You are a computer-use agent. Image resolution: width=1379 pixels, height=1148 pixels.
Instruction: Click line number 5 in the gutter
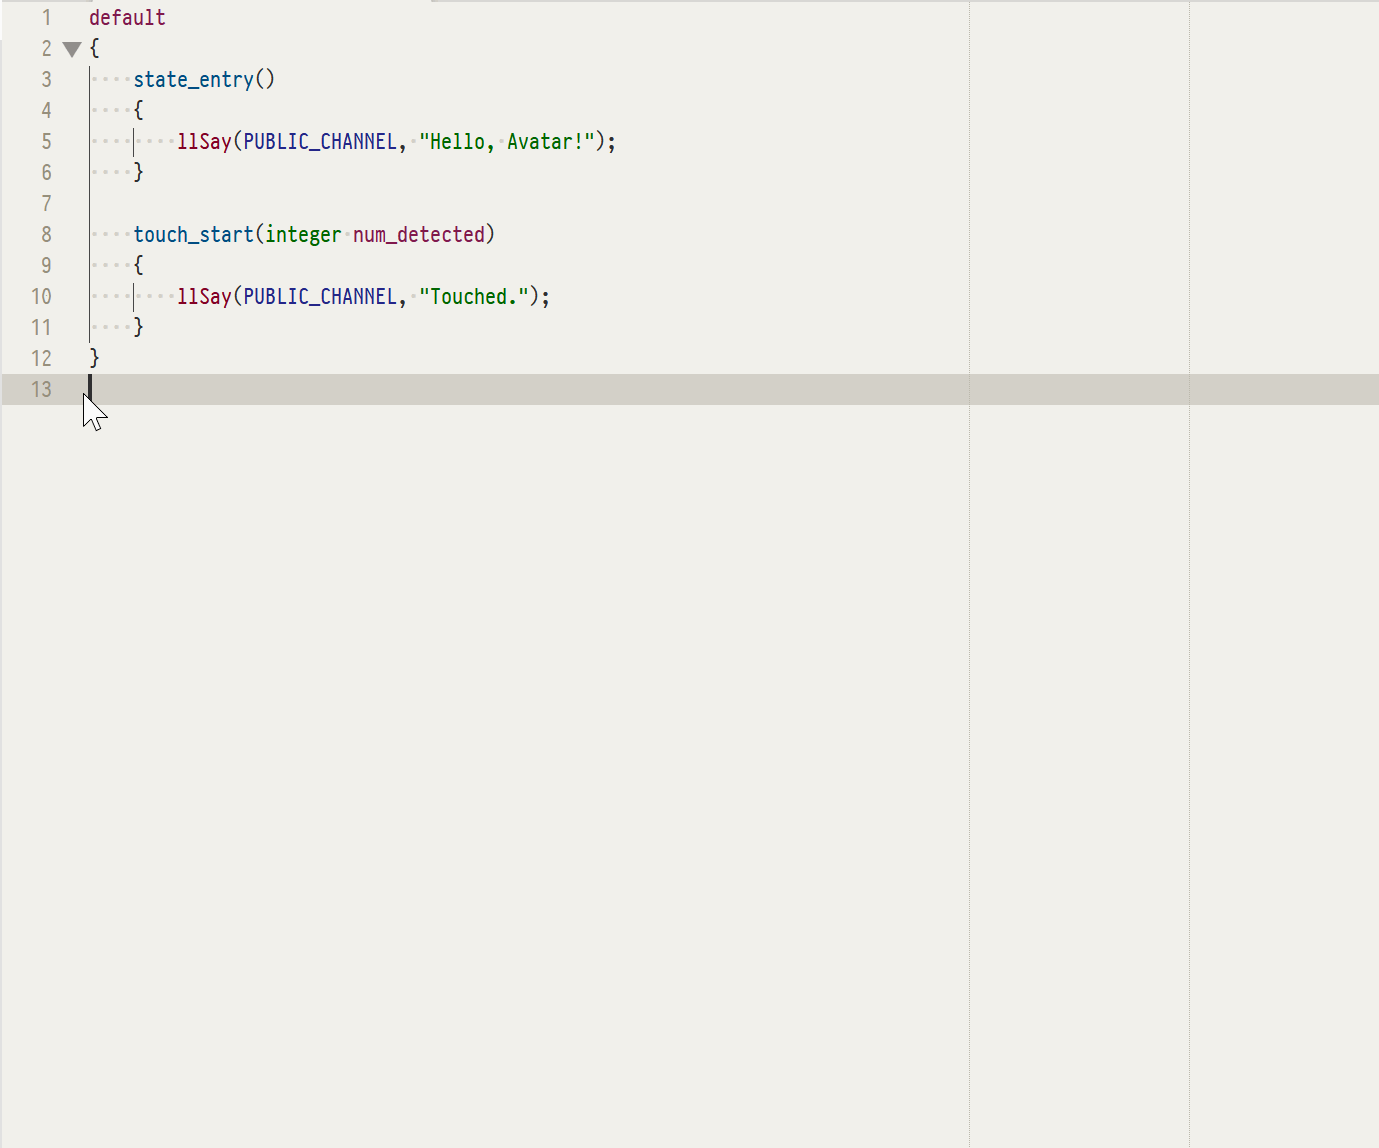pos(46,142)
